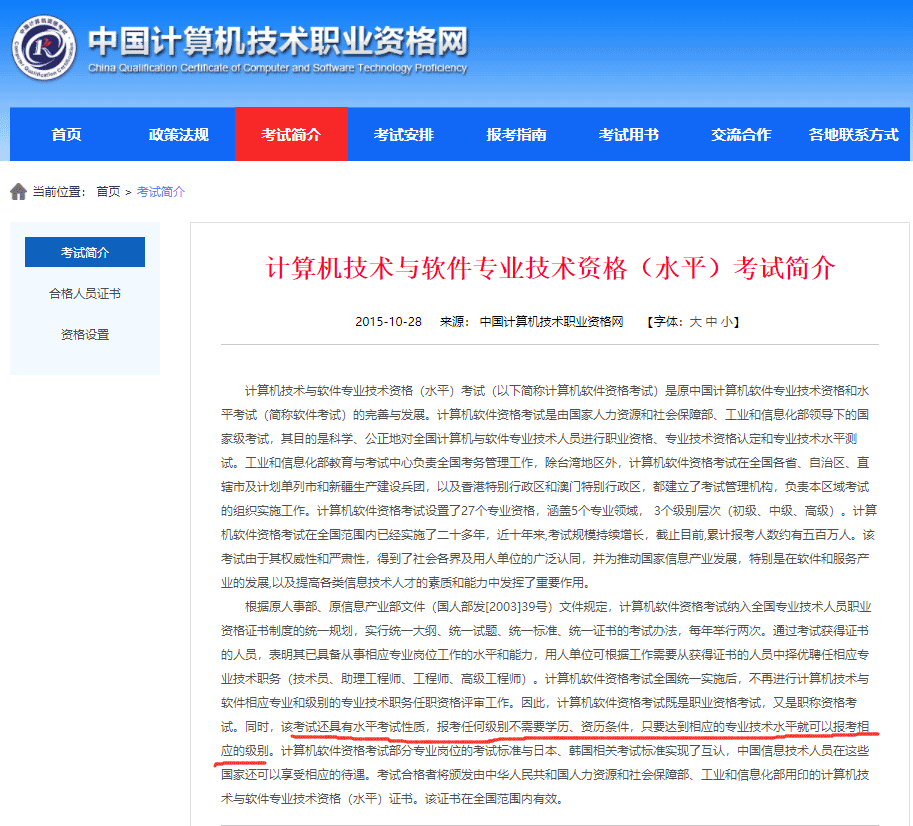Click 交流合作 in the navigation bar
913x826 pixels.
(x=741, y=134)
